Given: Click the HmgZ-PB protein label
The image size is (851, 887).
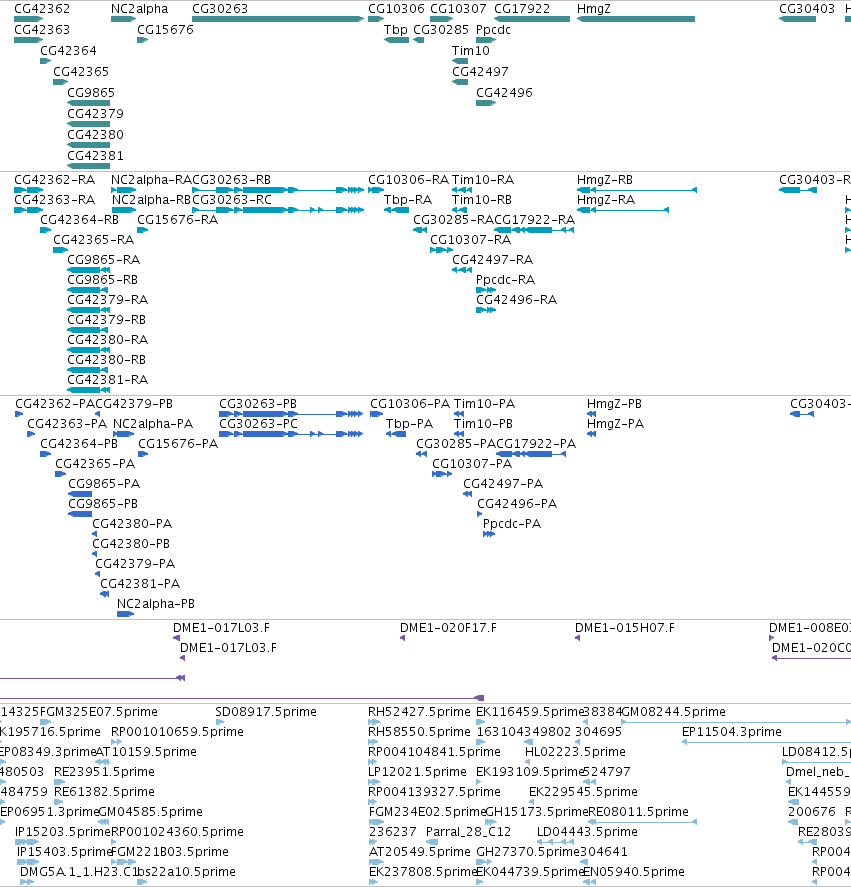Looking at the screenshot, I should click(614, 404).
